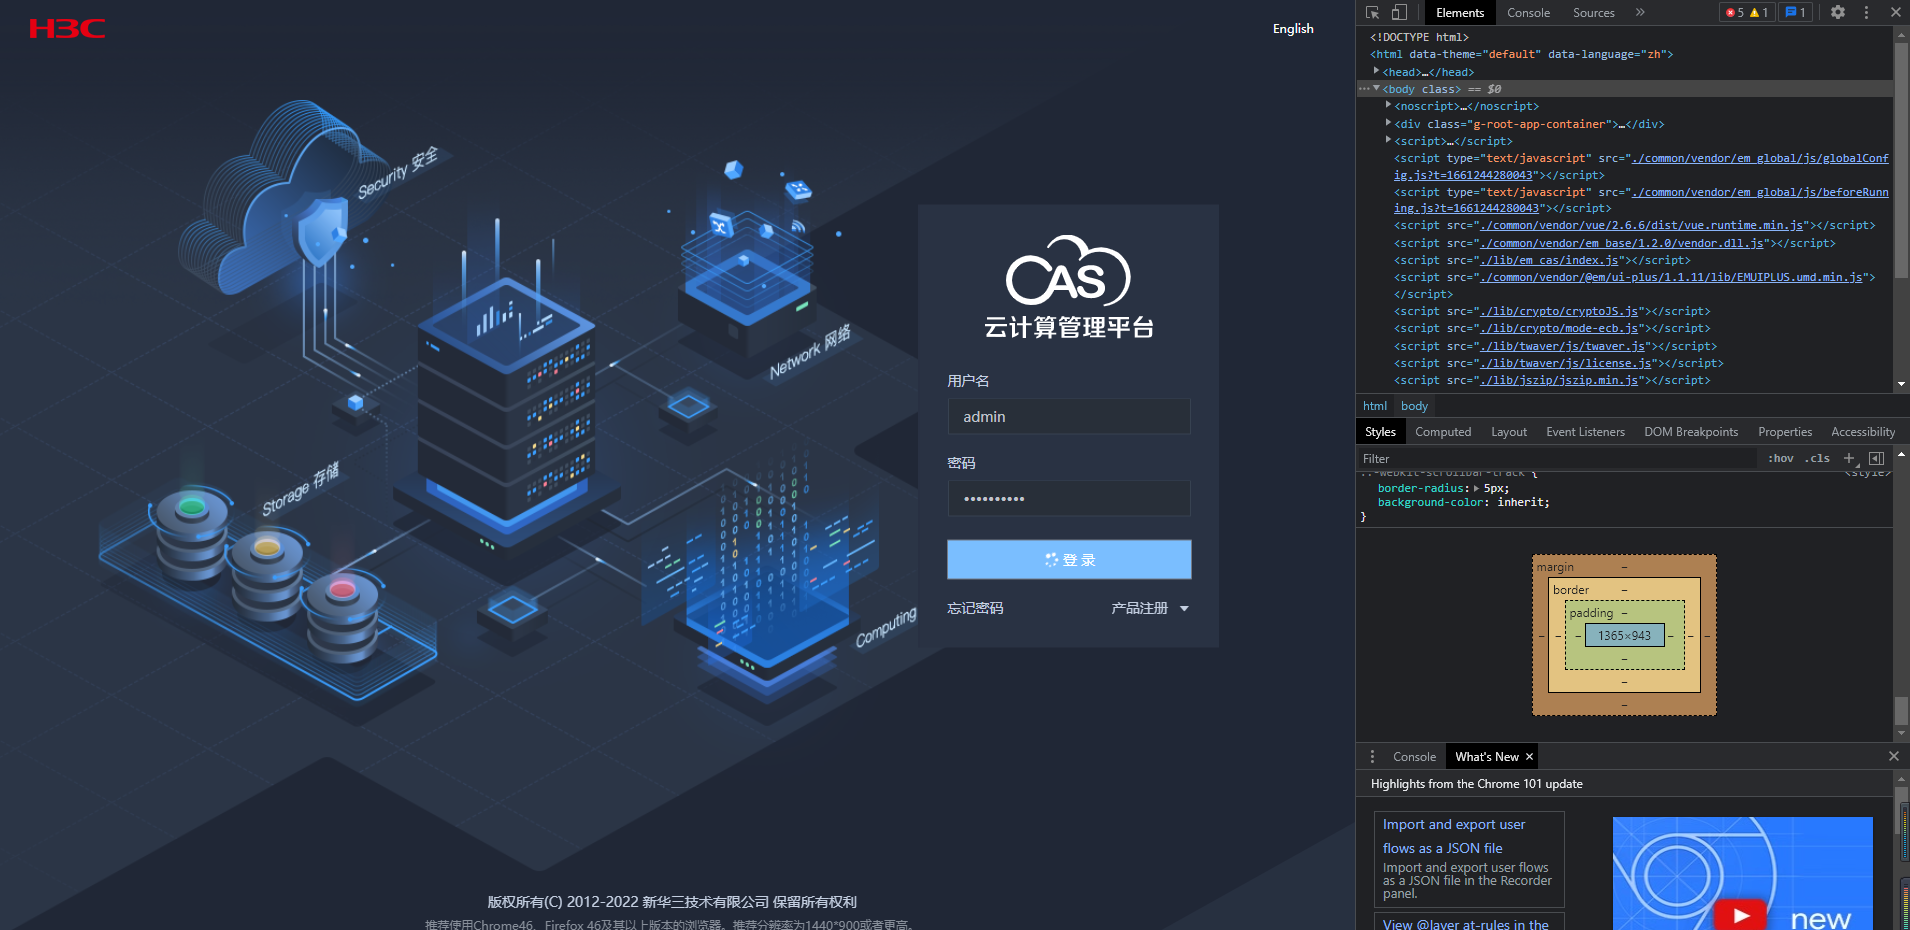1910x930 pixels.
Task: Expand the g-root-app-container div node
Action: coord(1388,123)
